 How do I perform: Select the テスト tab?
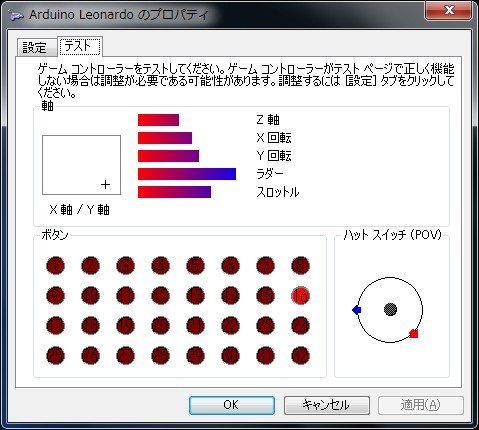pyautogui.click(x=79, y=46)
